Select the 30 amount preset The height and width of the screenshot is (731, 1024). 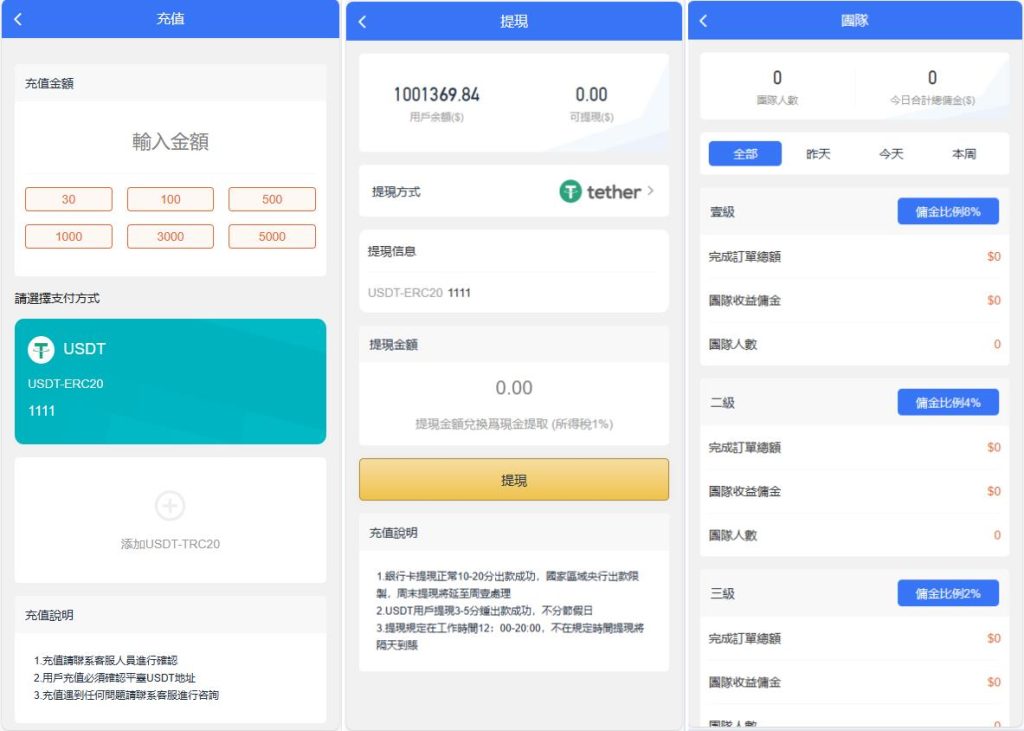68,199
